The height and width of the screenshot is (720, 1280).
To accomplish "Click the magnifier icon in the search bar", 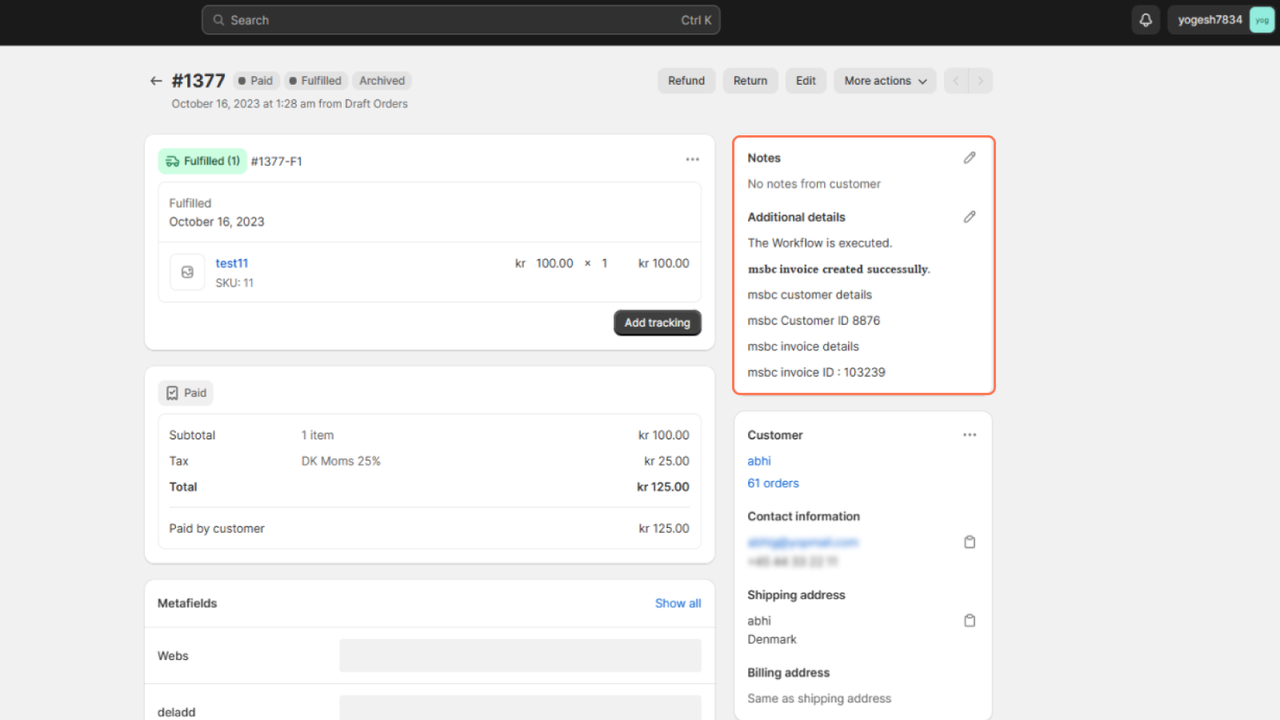I will [x=219, y=20].
